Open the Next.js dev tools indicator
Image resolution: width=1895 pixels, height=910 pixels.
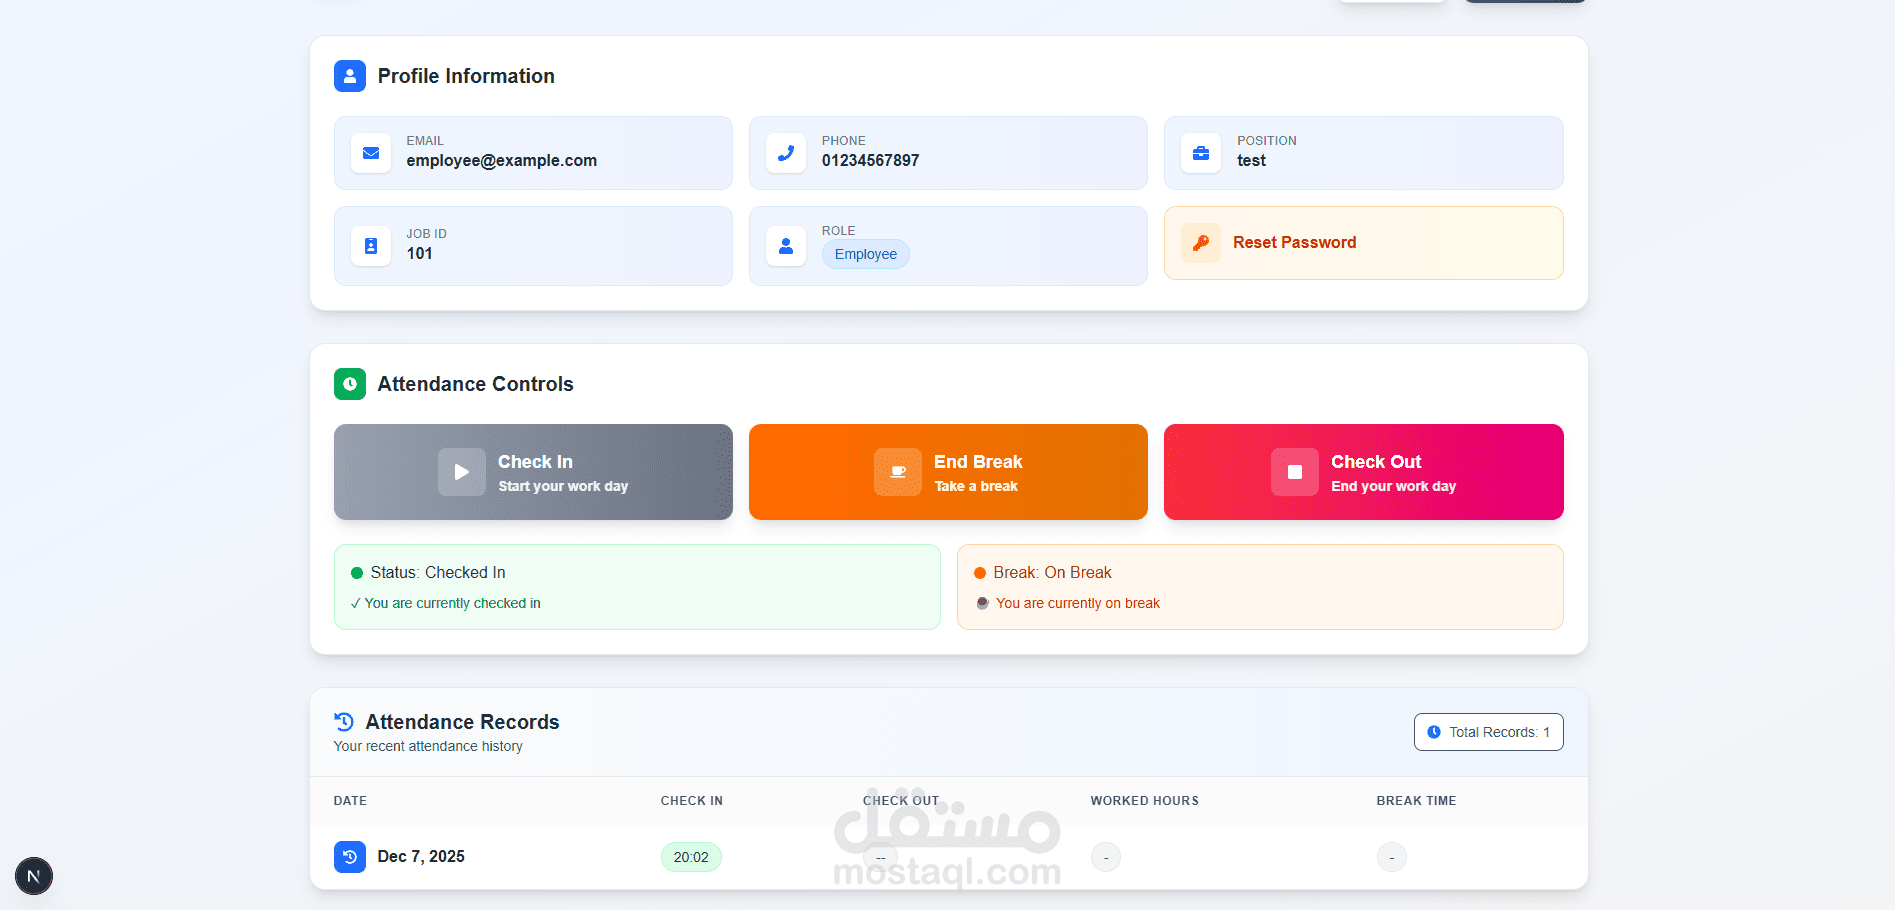[34, 876]
